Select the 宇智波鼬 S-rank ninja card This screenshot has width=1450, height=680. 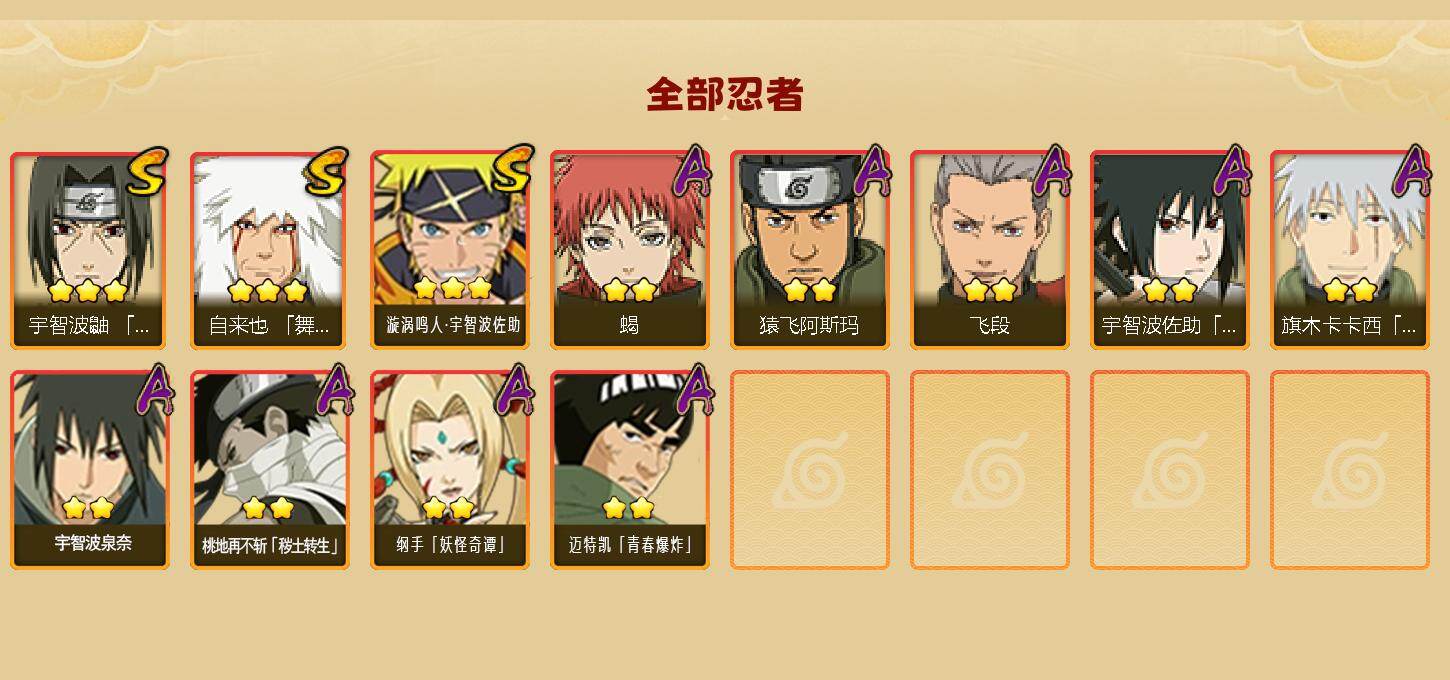point(90,250)
